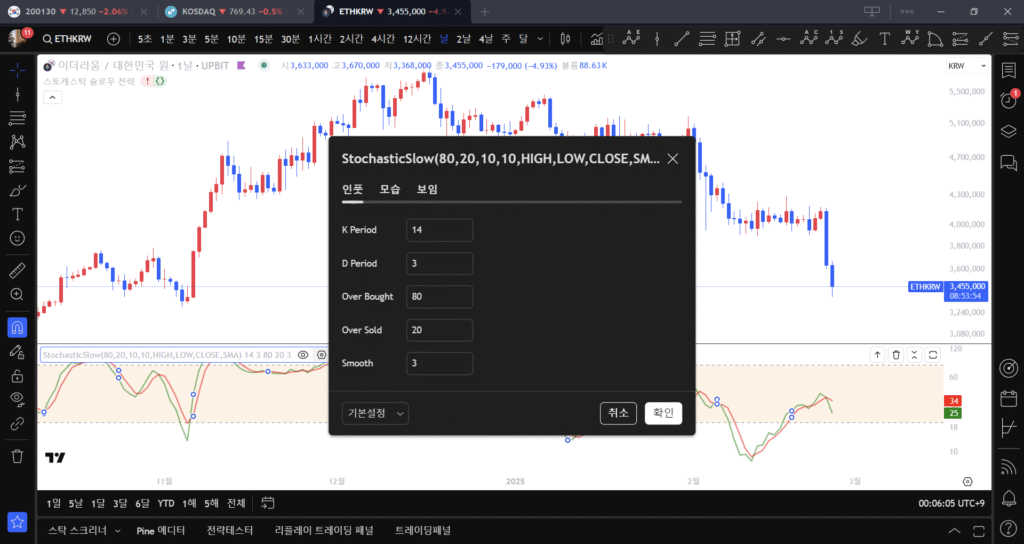The height and width of the screenshot is (544, 1024).
Task: Open the broadcast streams icon
Action: (x=1008, y=466)
